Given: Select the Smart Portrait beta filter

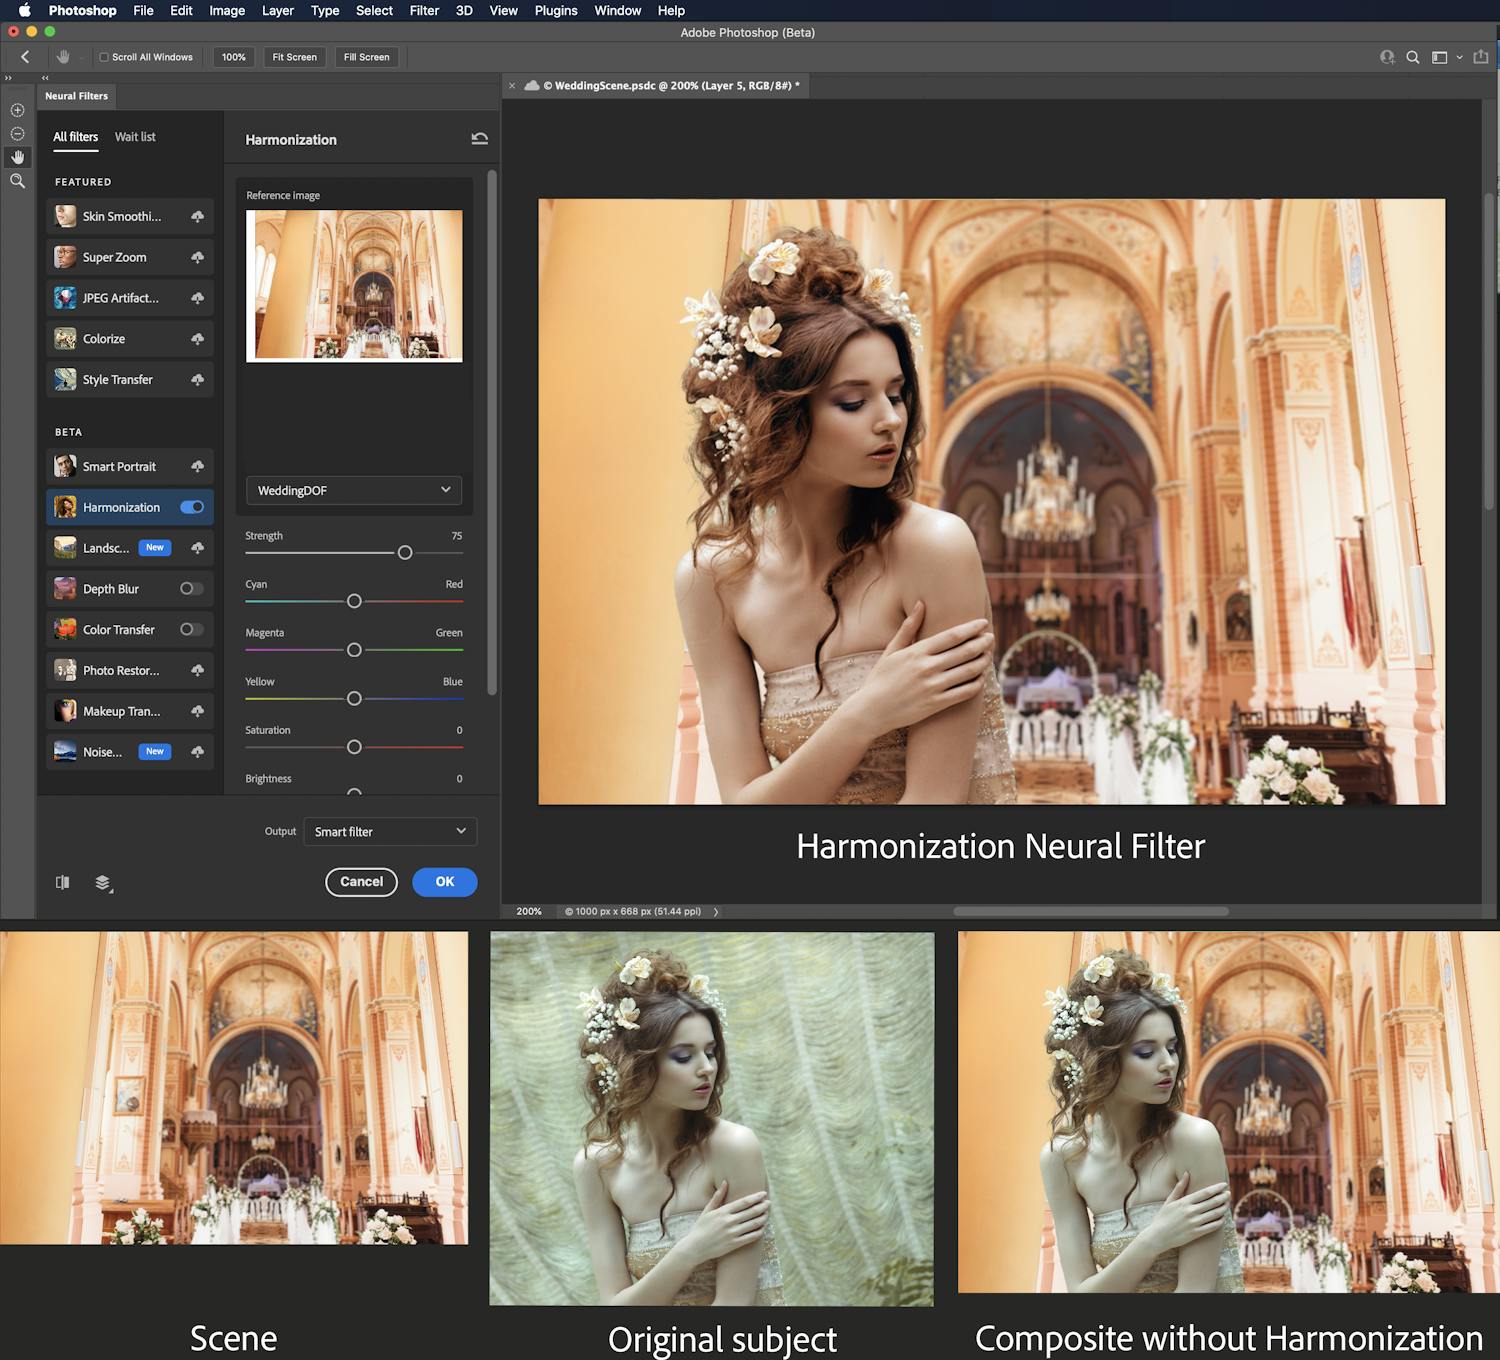Looking at the screenshot, I should (65, 466).
